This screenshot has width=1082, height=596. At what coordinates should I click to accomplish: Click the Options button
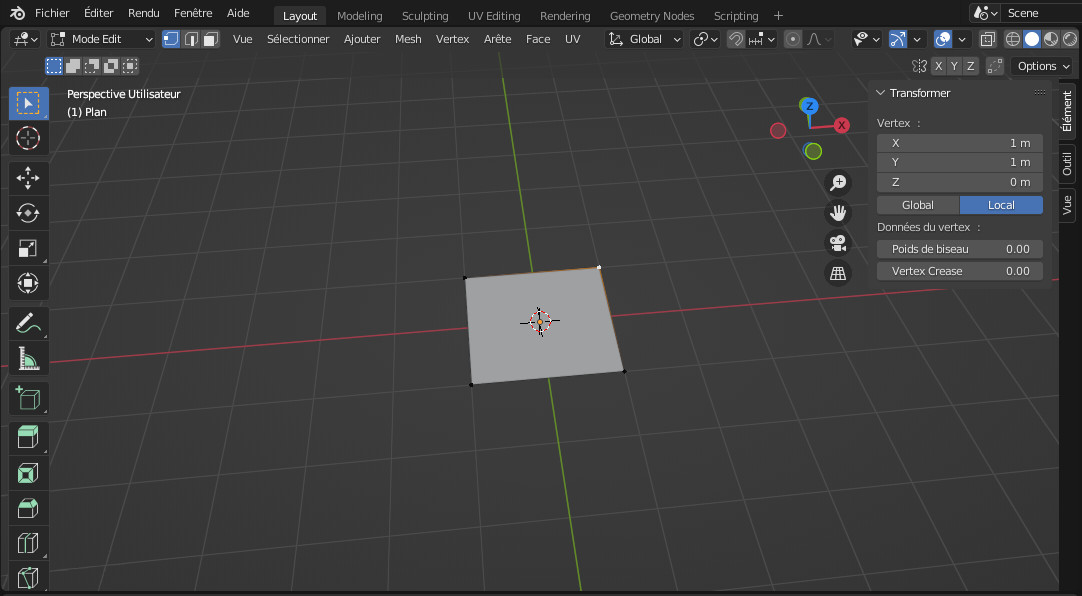[1043, 66]
